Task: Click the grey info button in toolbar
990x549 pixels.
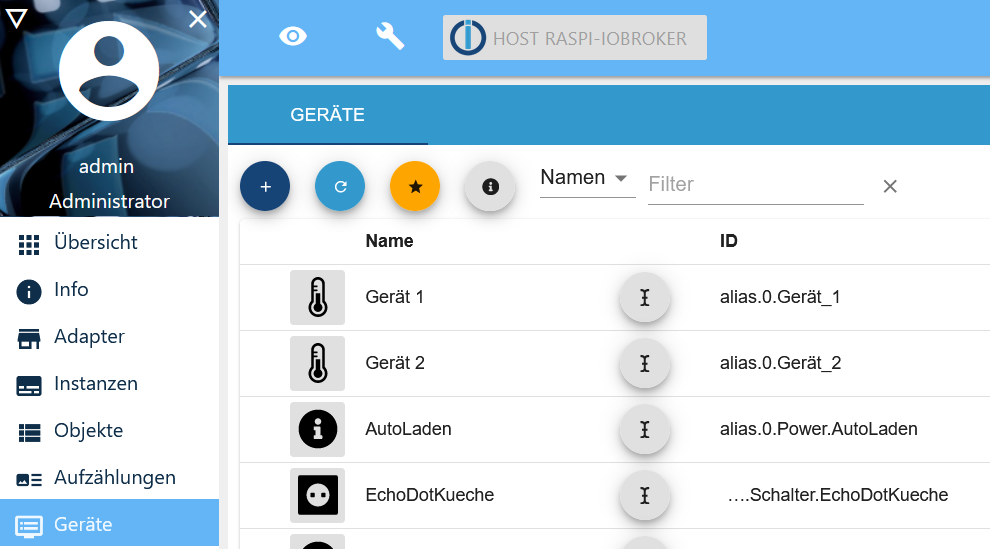Action: pyautogui.click(x=491, y=186)
